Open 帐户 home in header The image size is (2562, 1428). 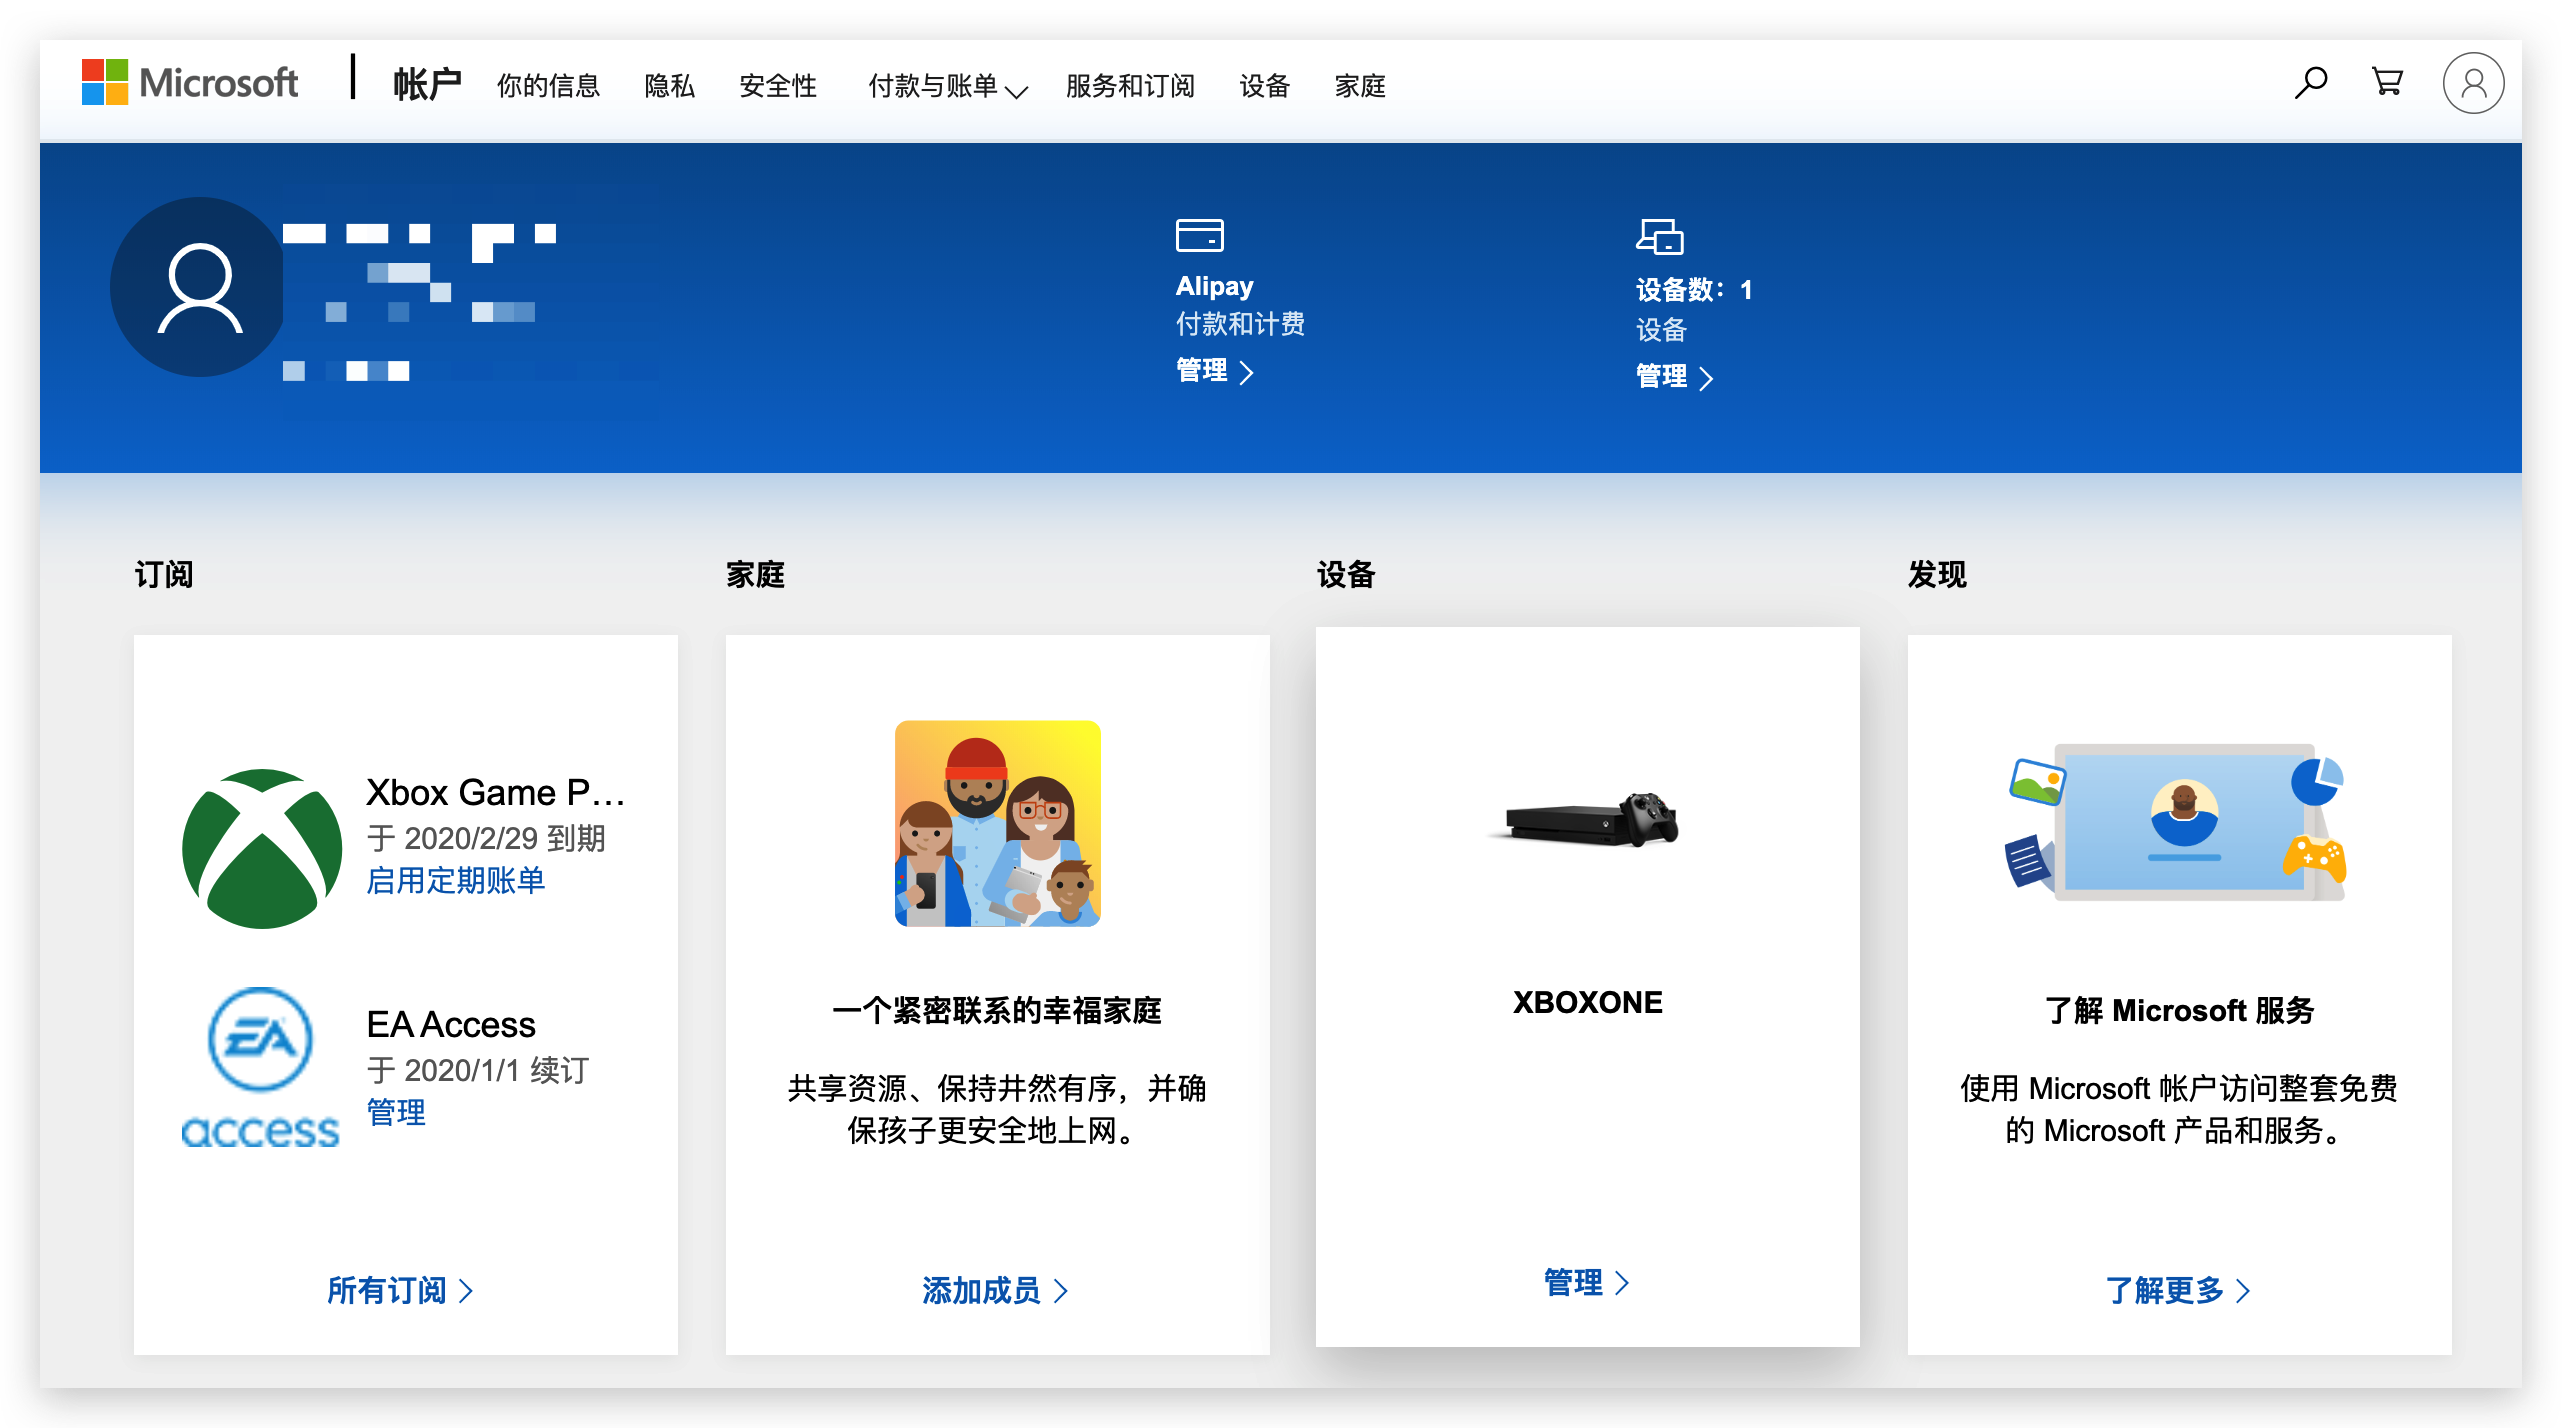click(x=427, y=85)
